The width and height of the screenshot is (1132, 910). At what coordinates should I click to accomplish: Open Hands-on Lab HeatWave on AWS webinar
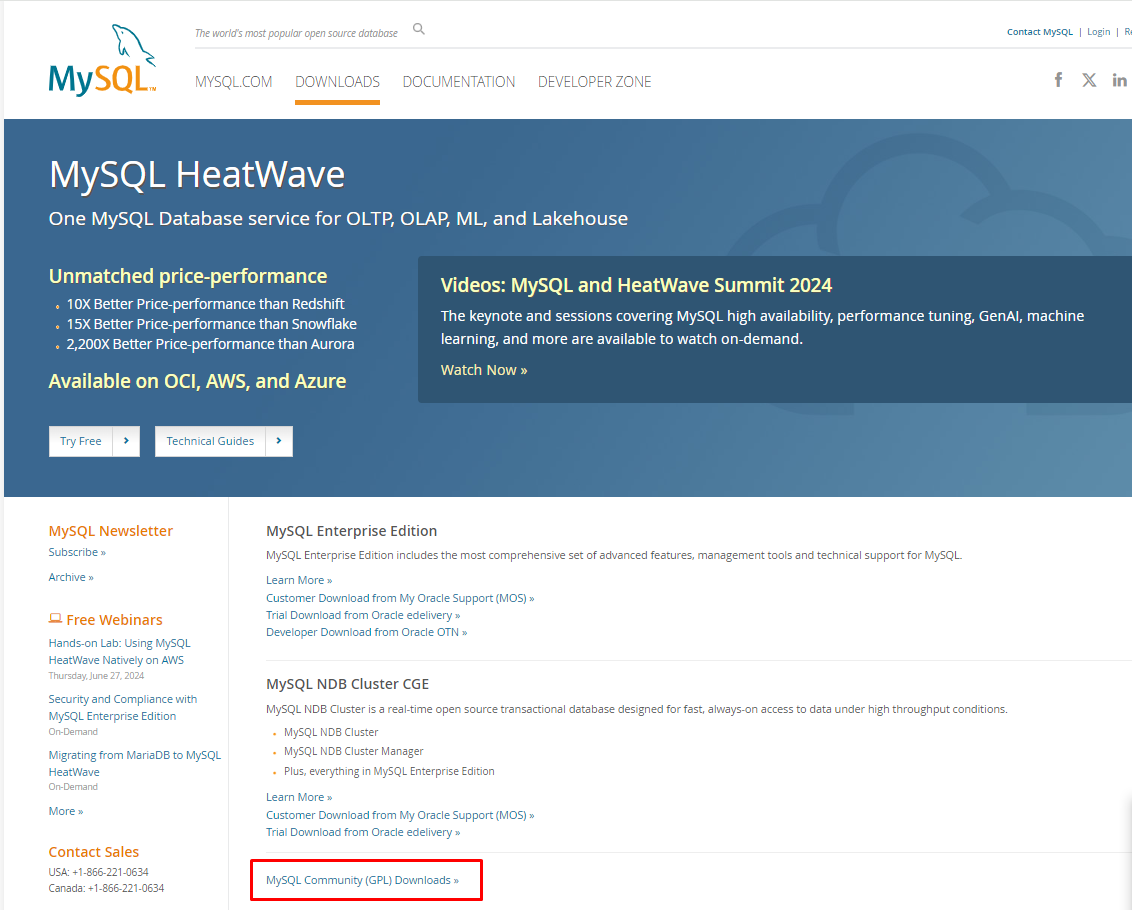pos(119,651)
